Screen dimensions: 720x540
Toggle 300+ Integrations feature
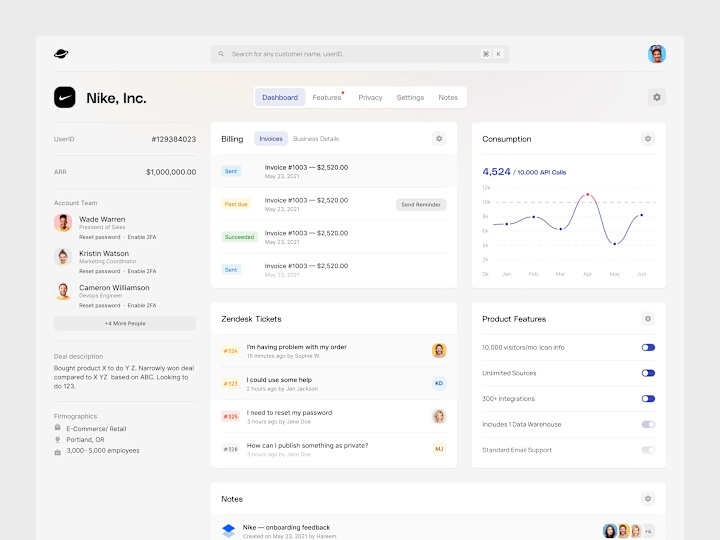(x=648, y=399)
